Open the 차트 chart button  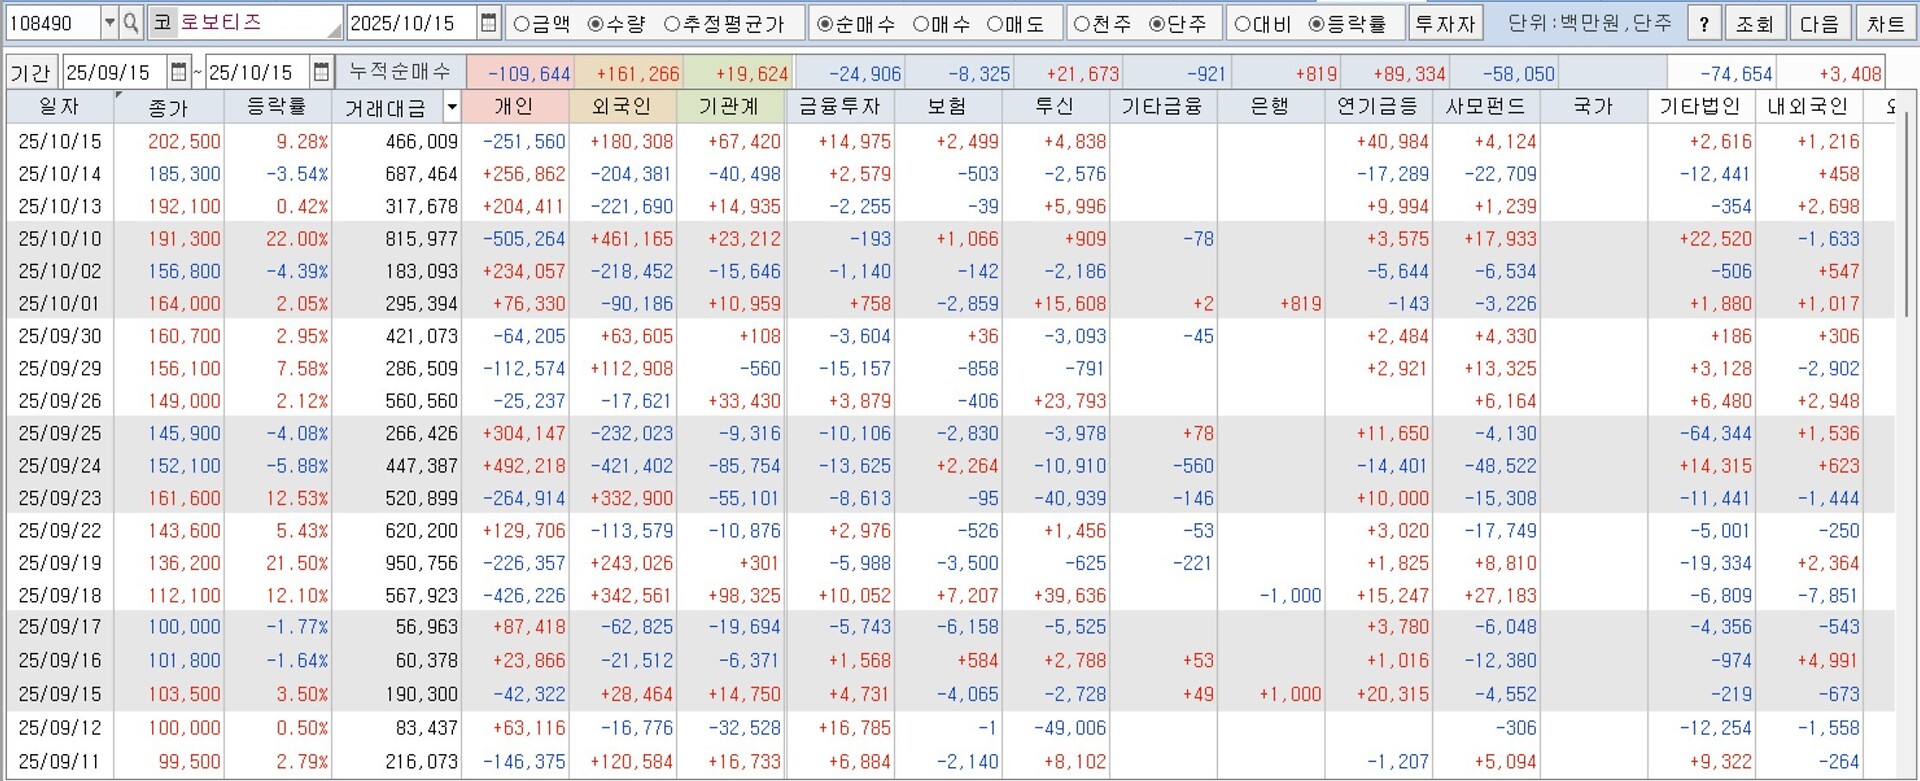1885,23
